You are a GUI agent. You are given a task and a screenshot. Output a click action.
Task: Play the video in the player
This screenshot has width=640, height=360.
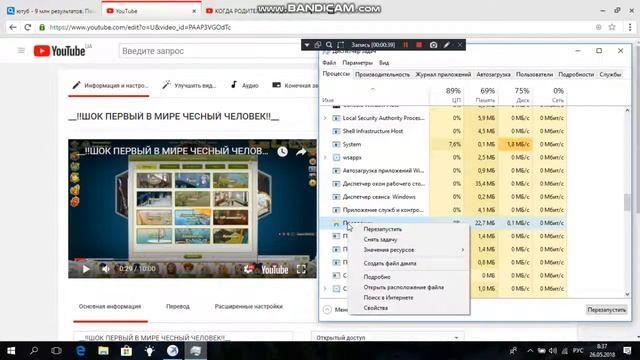point(86,269)
